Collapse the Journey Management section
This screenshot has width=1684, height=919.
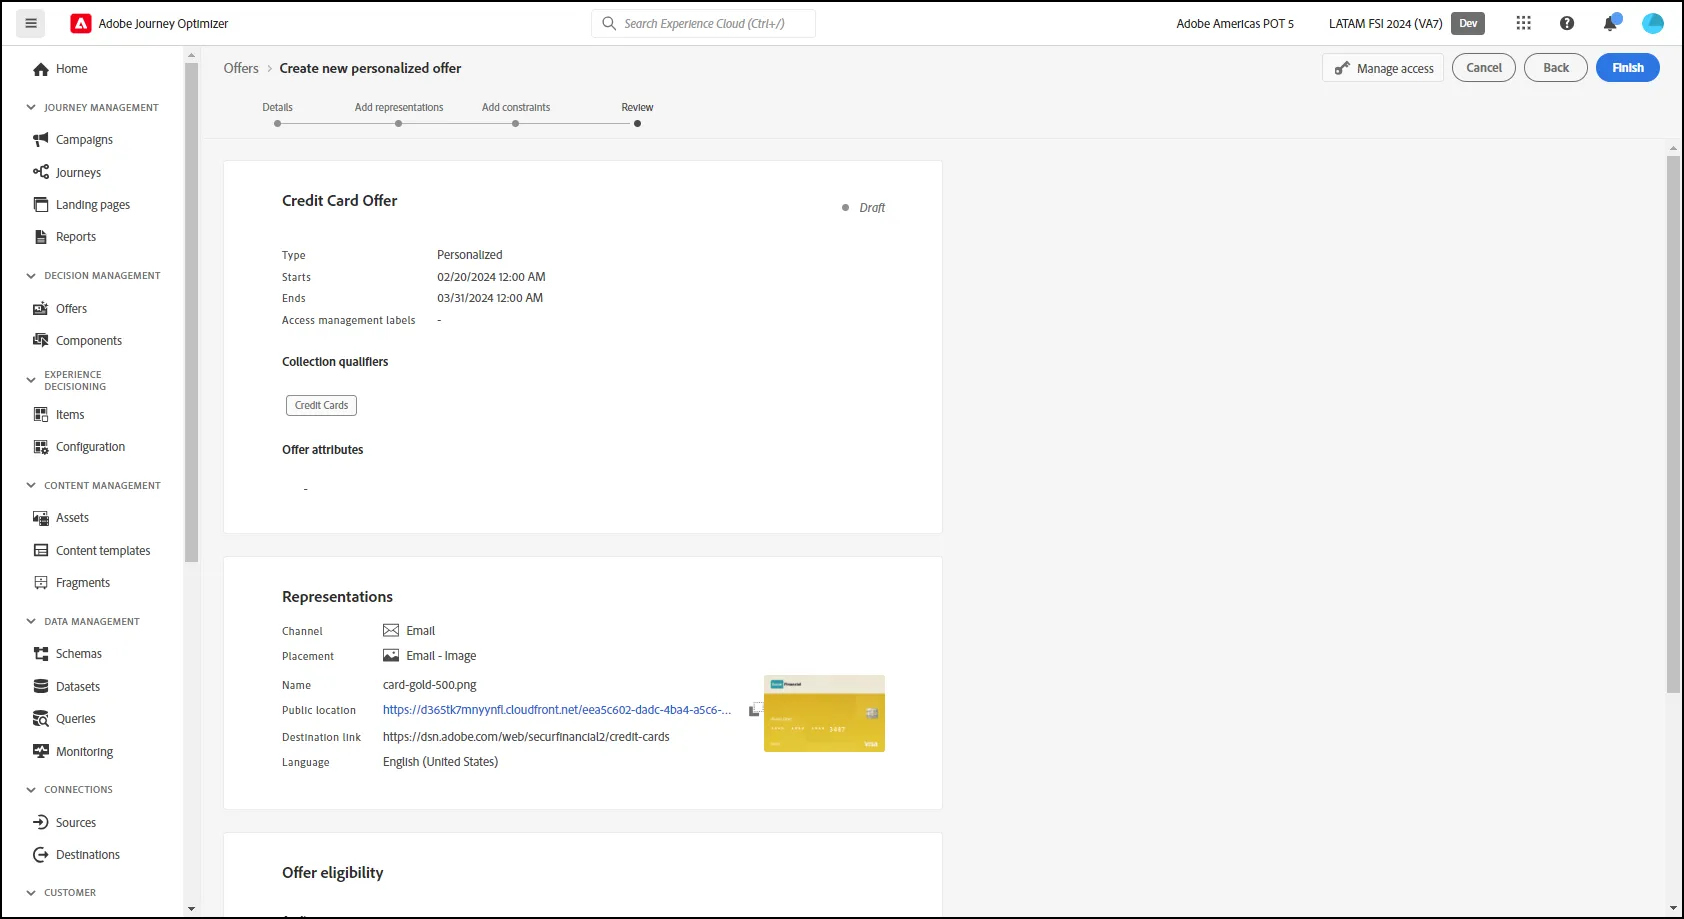[x=31, y=107]
